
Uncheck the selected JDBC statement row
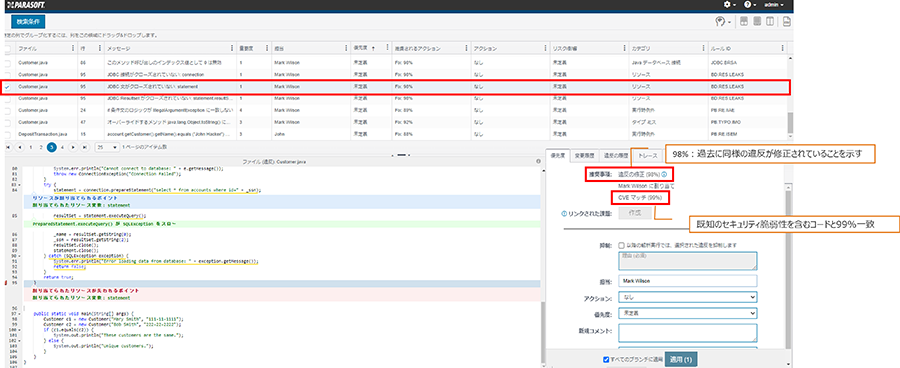click(7, 87)
